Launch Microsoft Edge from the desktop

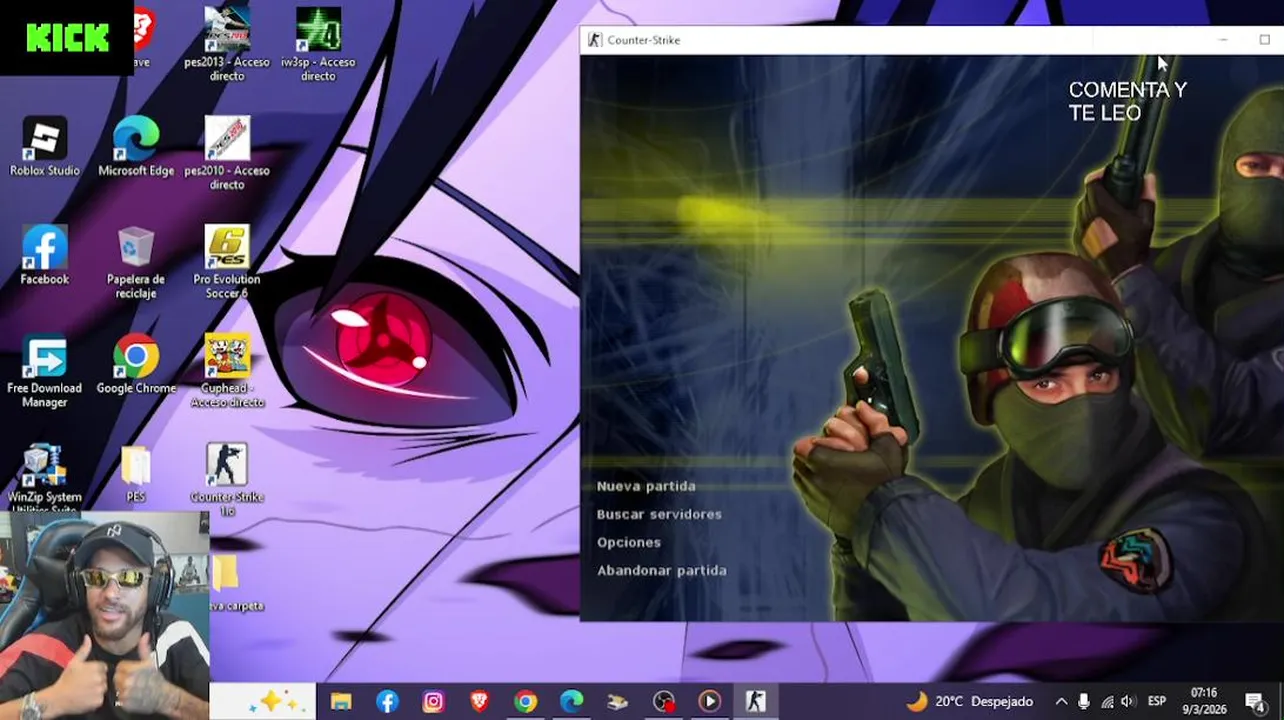[136, 146]
